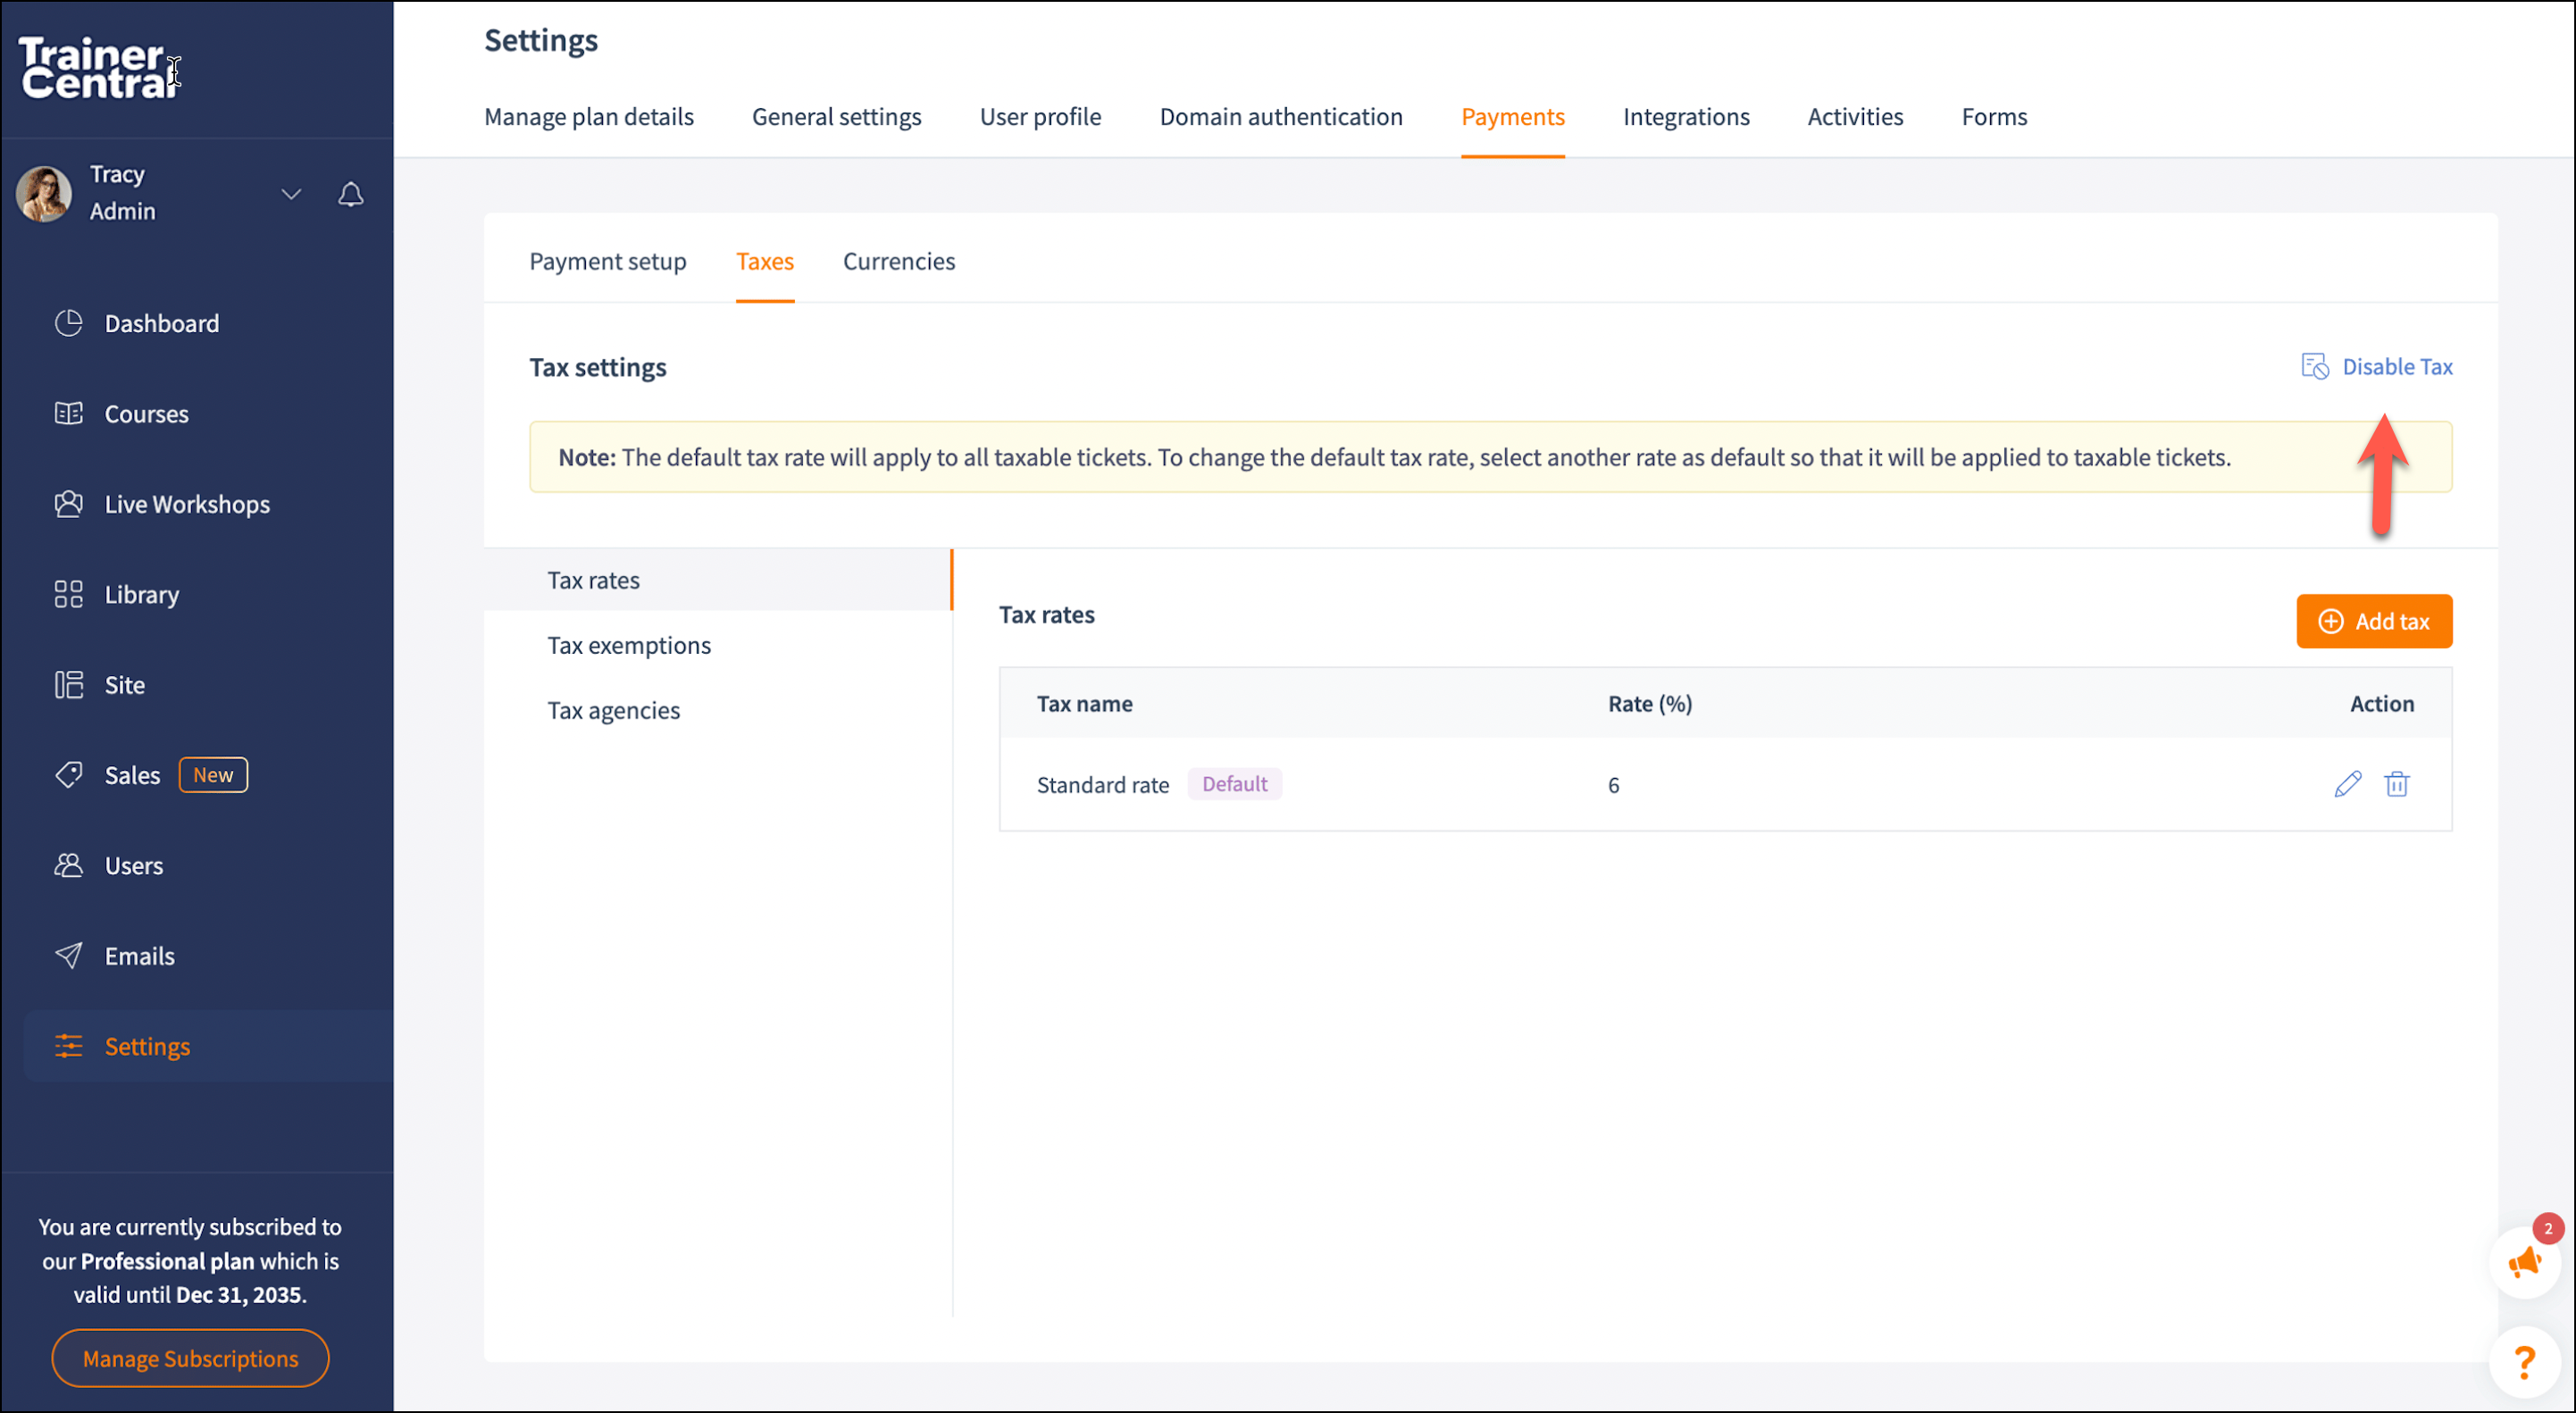Click the notification bell icon
The image size is (2576, 1413).
tap(350, 194)
